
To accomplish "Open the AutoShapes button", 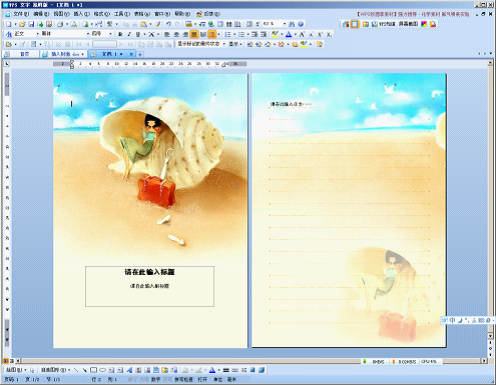I will pos(55,370).
